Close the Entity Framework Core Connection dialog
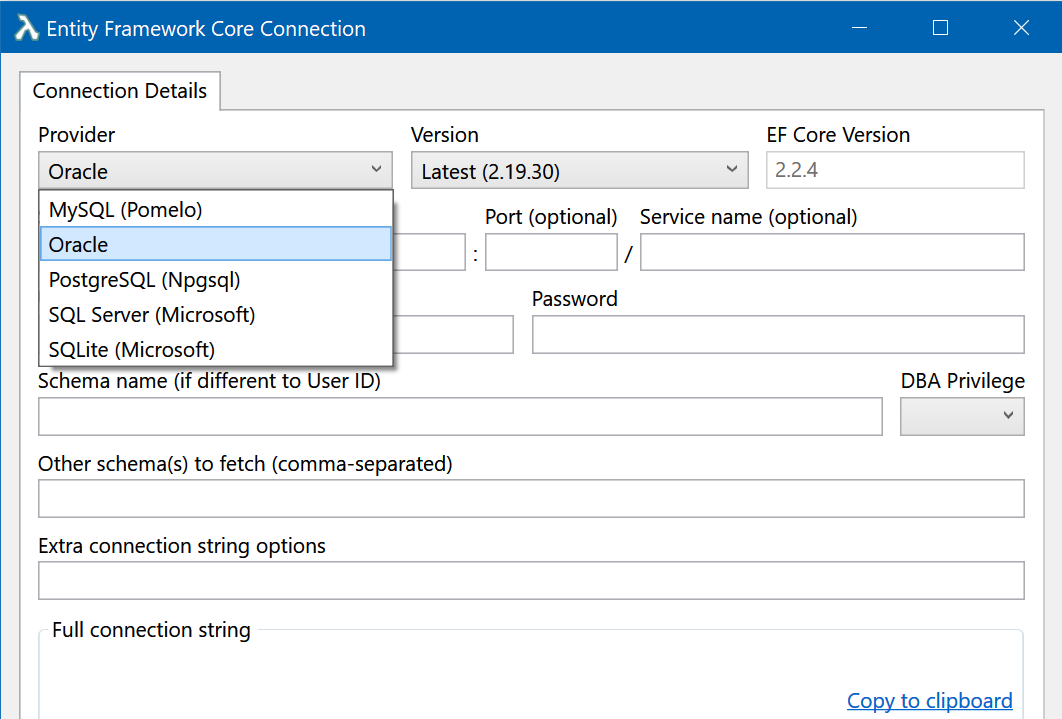Screen dimensions: 1062x719 click(1021, 28)
